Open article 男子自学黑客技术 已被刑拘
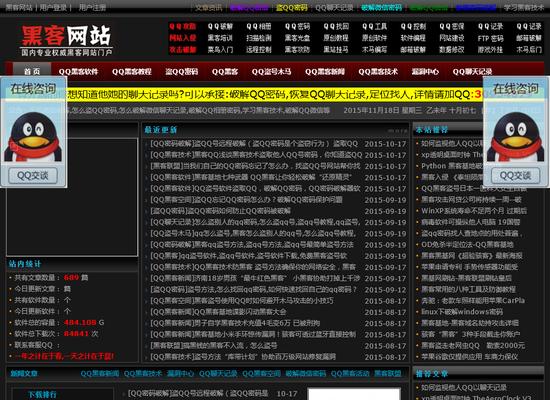This screenshot has height=400, width=550. 235,323
